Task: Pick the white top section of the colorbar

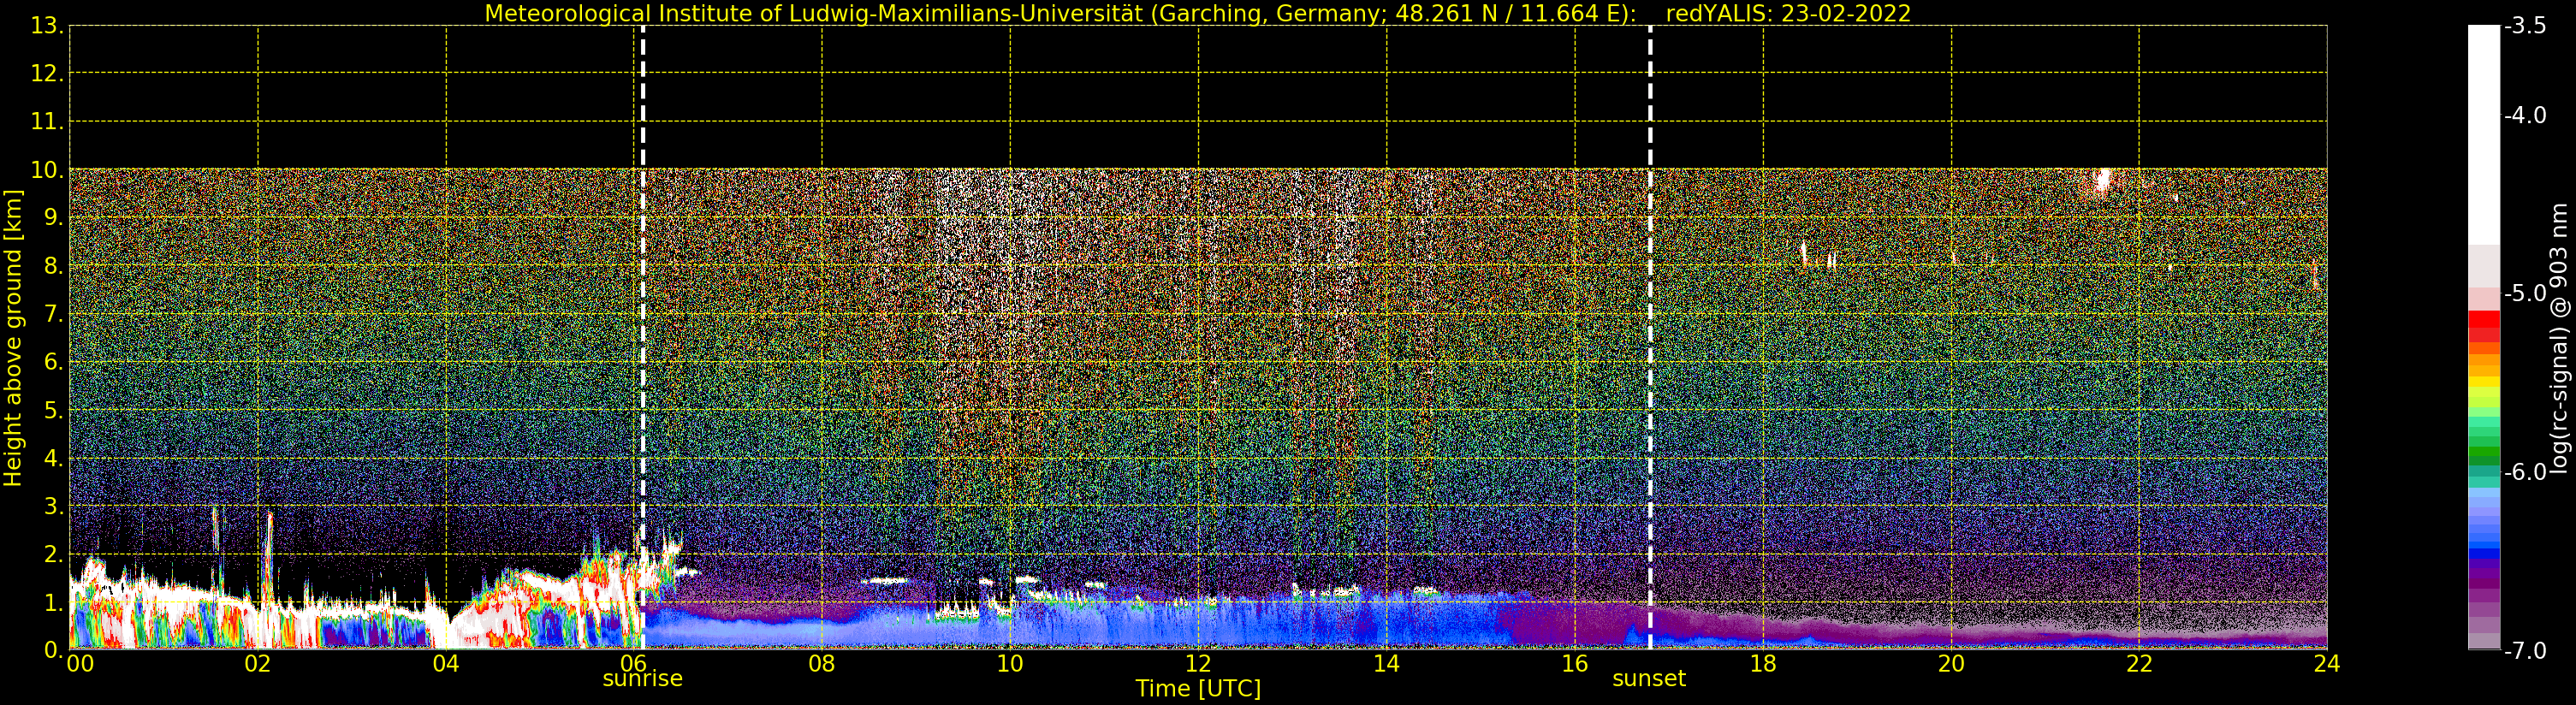Action: click(x=2484, y=135)
